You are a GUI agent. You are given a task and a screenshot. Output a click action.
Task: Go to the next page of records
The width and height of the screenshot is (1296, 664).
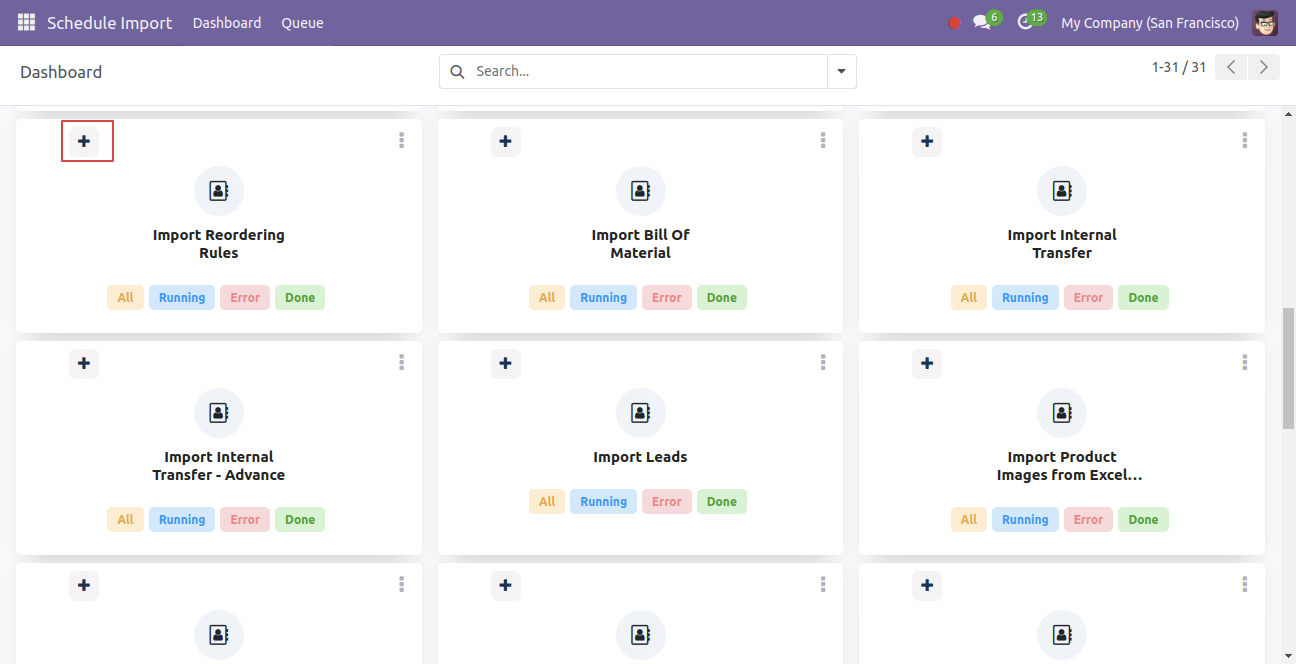point(1264,67)
